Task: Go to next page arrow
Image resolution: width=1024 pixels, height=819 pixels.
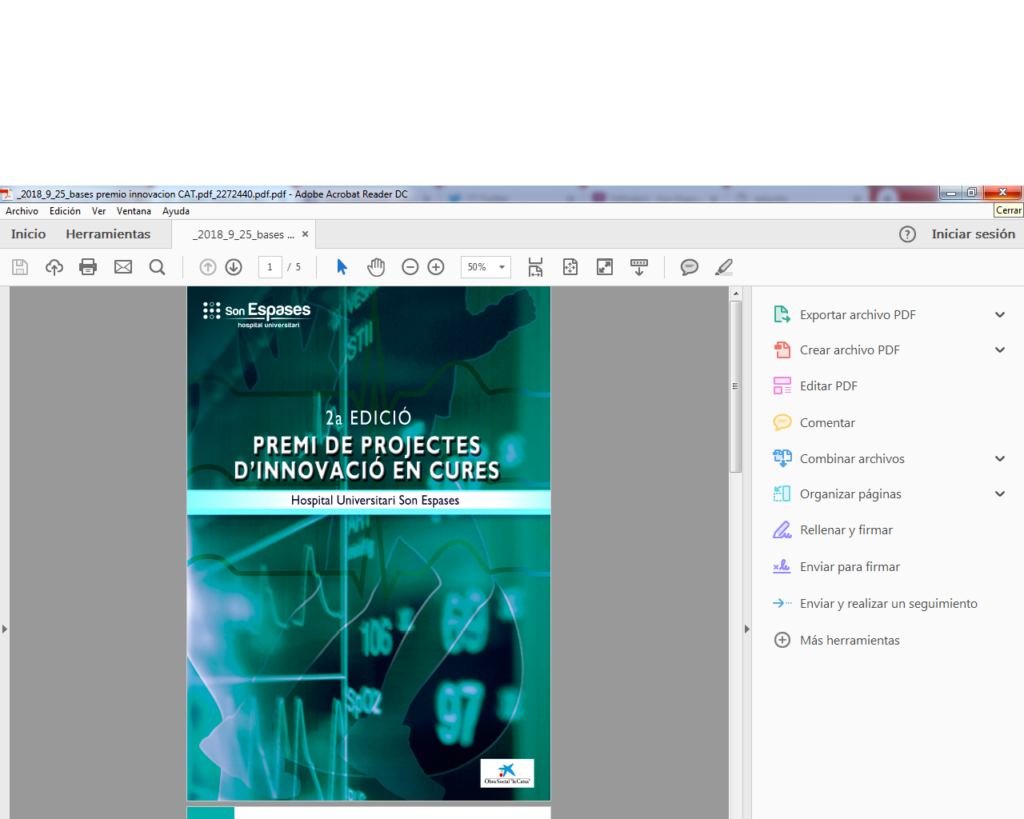Action: pos(234,267)
